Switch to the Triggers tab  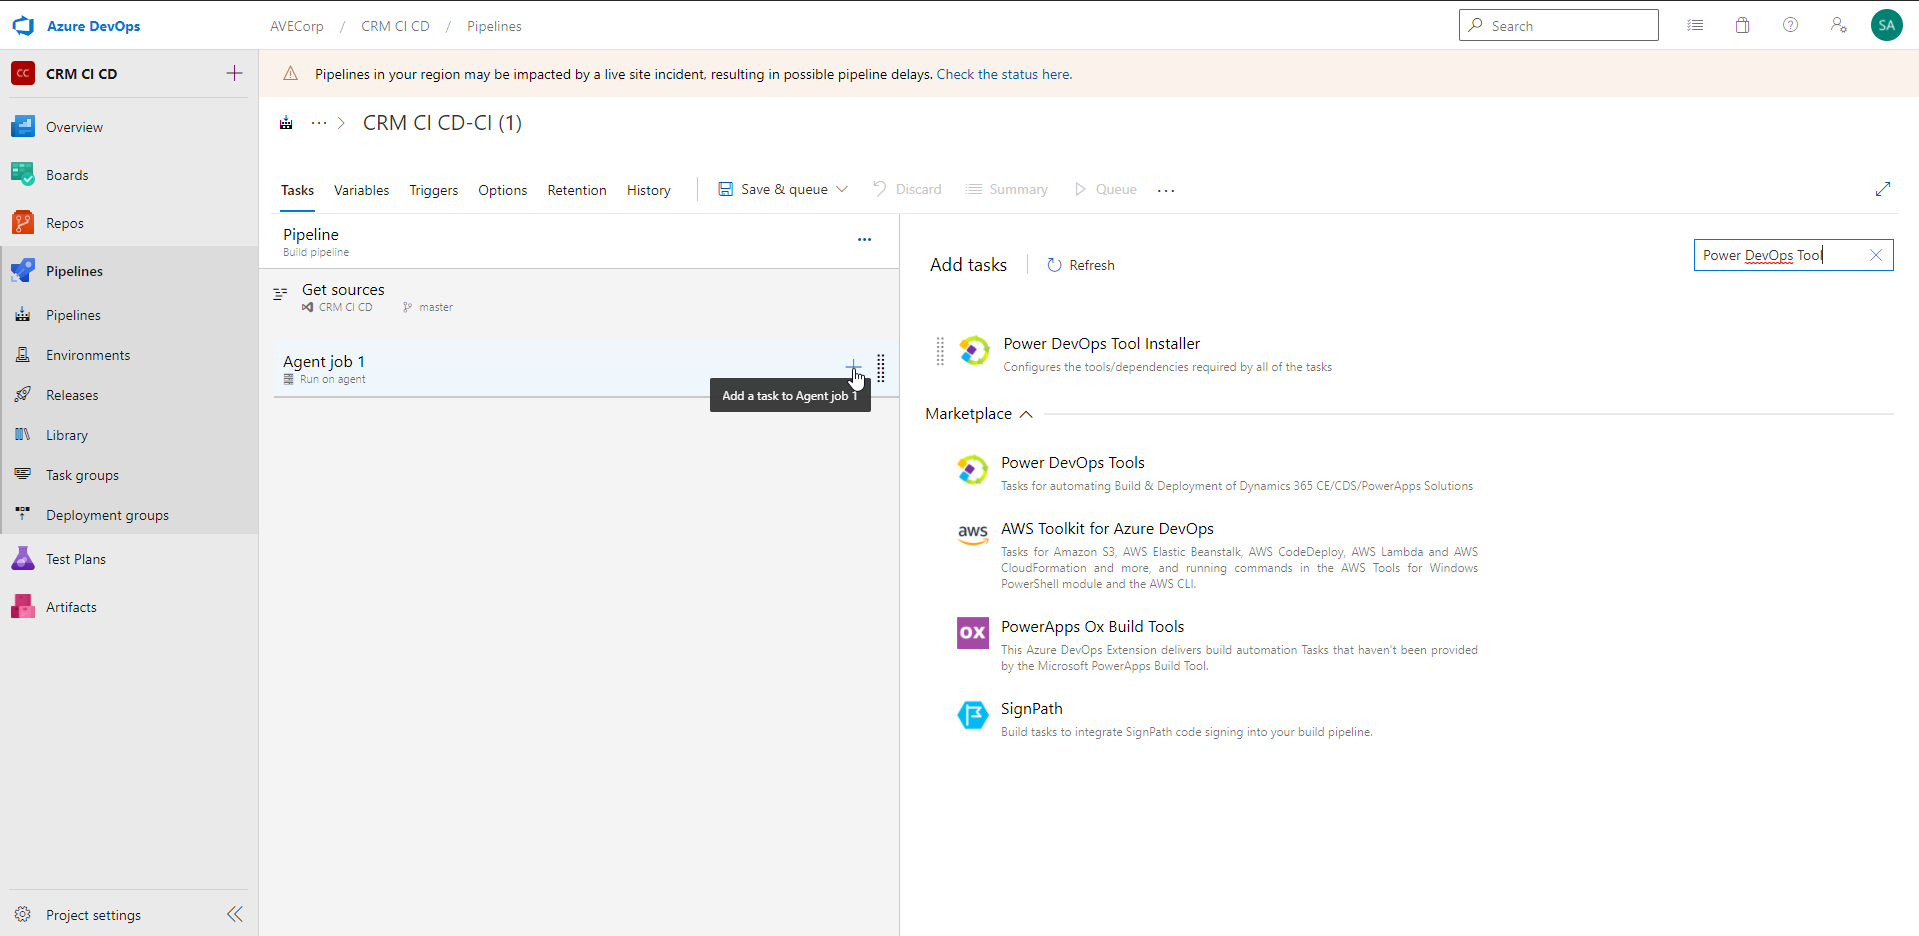[x=434, y=190]
